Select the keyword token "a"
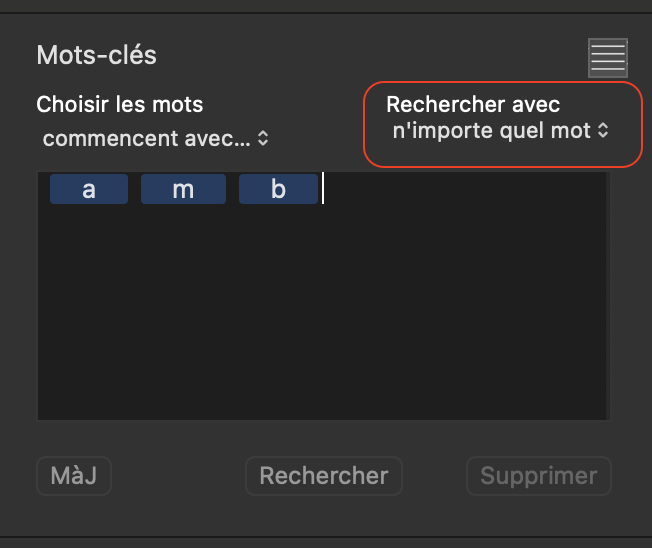The image size is (652, 548). point(89,189)
